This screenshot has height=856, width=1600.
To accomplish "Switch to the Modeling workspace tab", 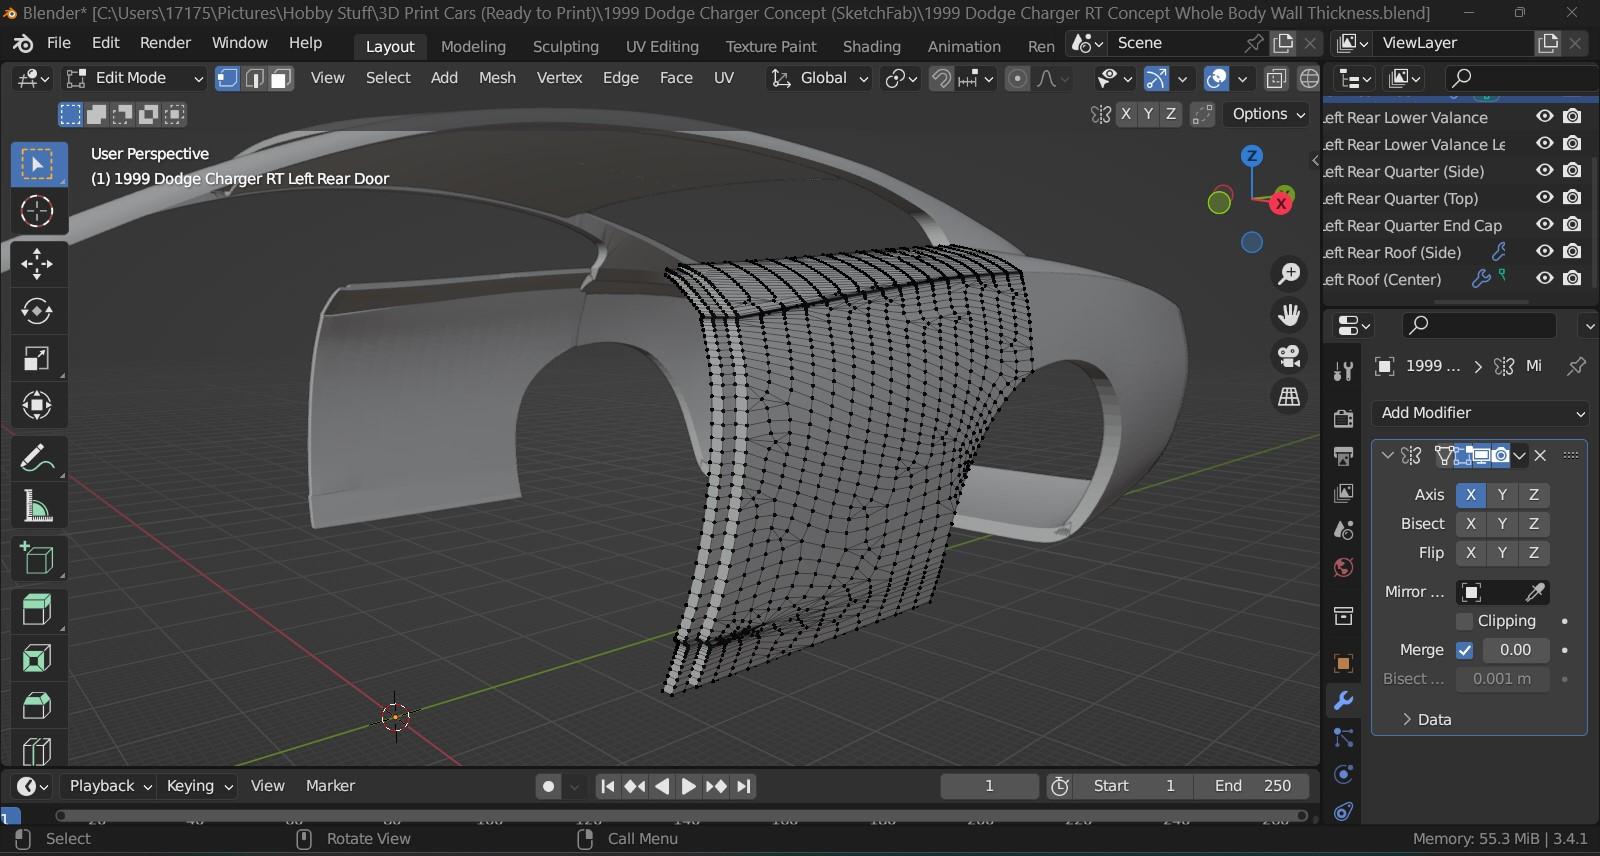I will (473, 46).
